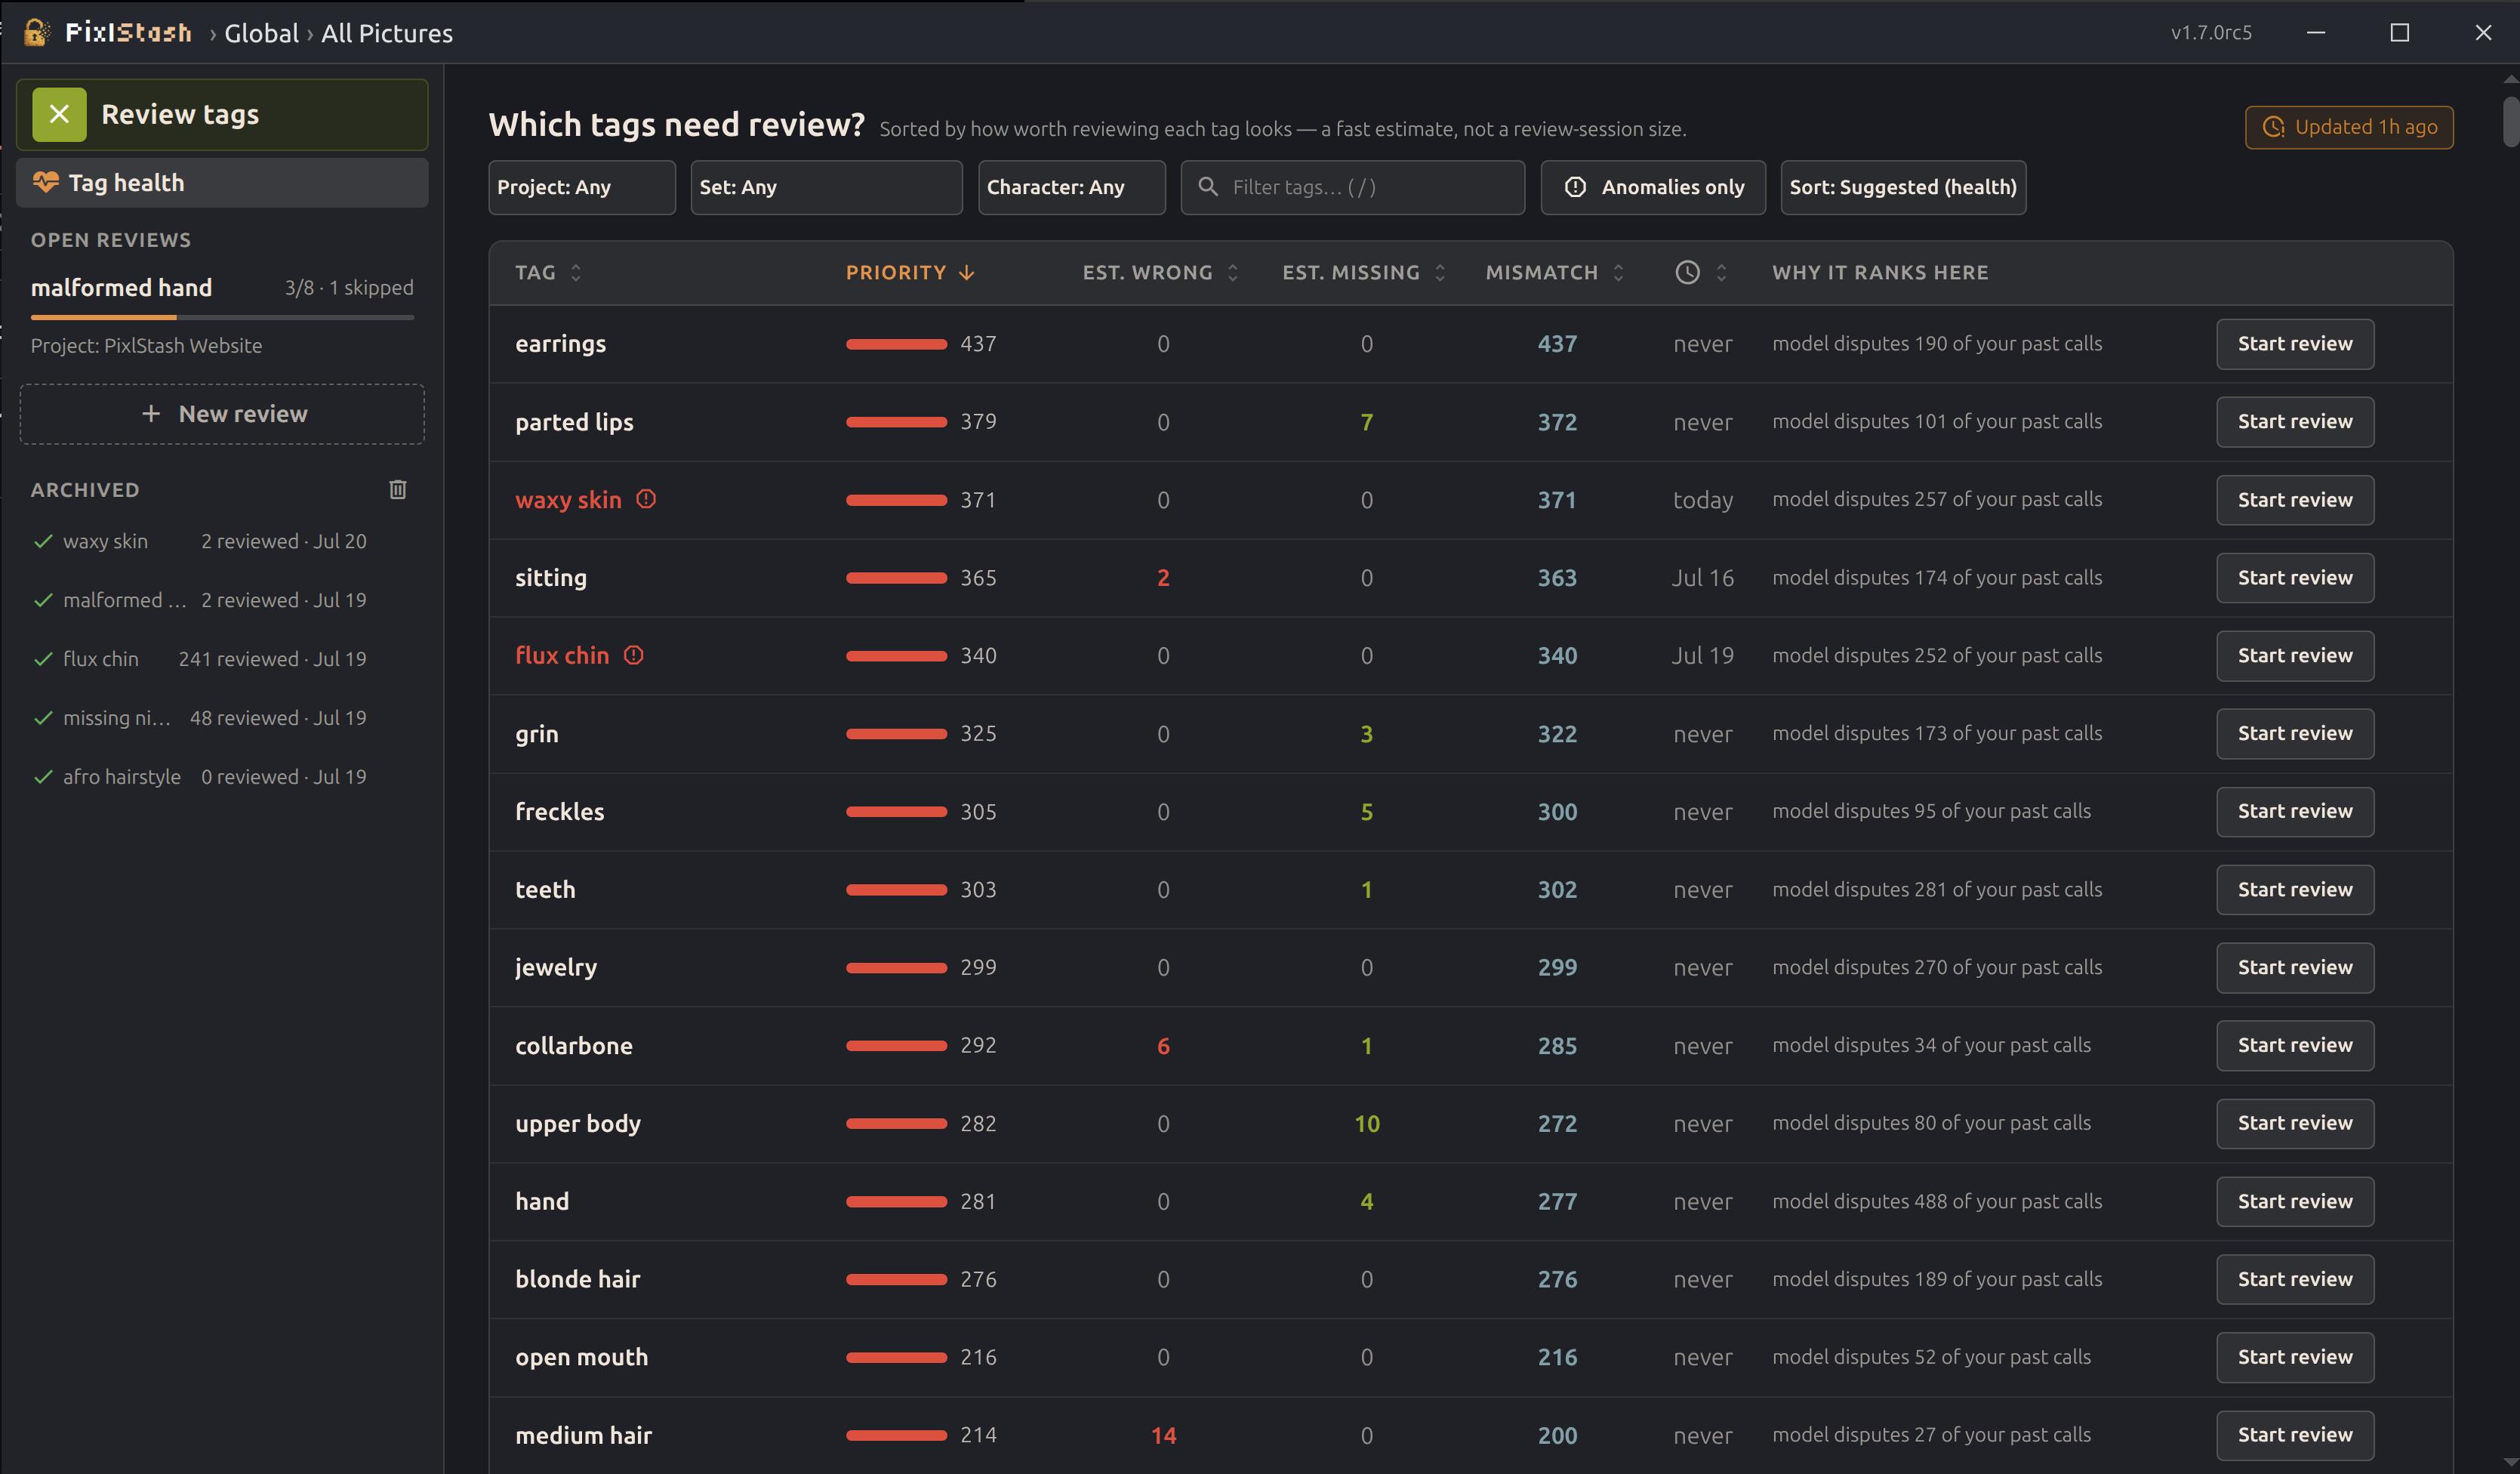Click the magnifier icon in the filter box
This screenshot has height=1474, width=2520.
(1208, 186)
